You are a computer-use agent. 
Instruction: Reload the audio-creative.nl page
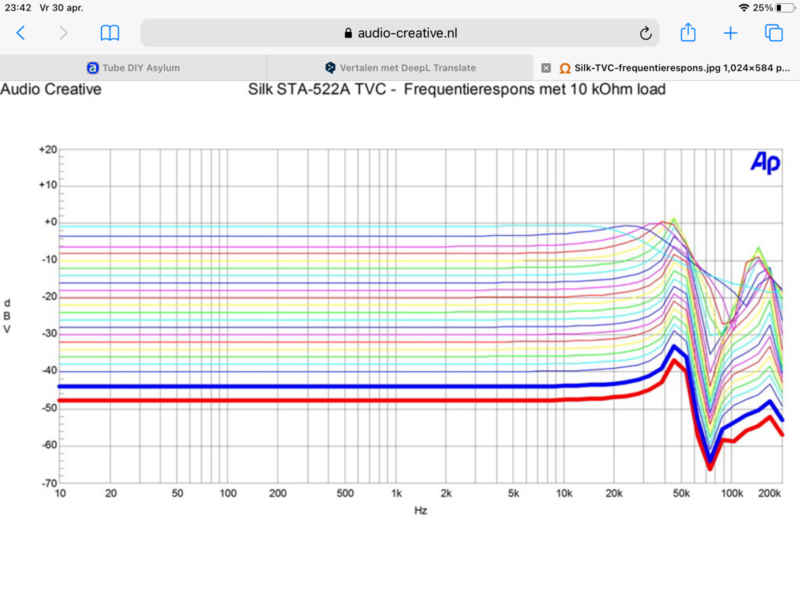[x=645, y=33]
